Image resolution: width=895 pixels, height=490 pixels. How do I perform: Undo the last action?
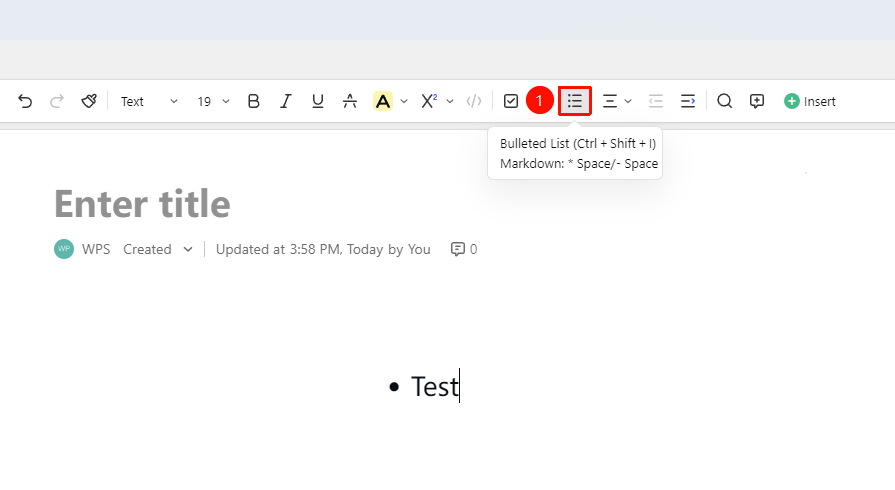pyautogui.click(x=25, y=101)
